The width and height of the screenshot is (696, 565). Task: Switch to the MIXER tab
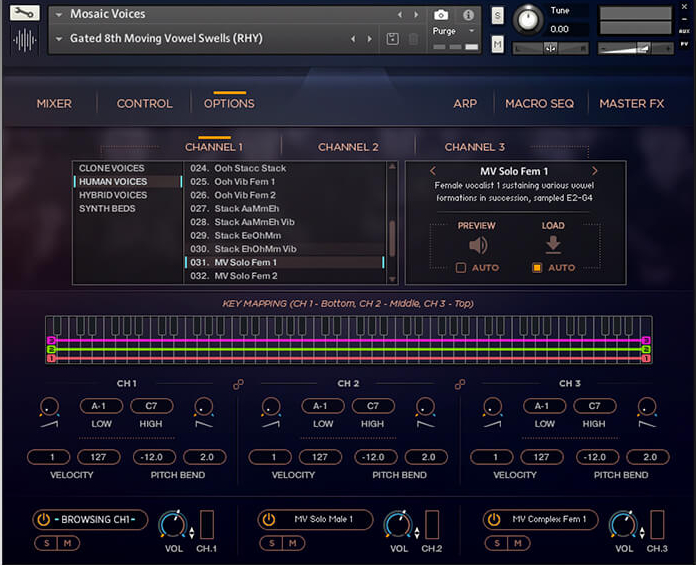[54, 104]
